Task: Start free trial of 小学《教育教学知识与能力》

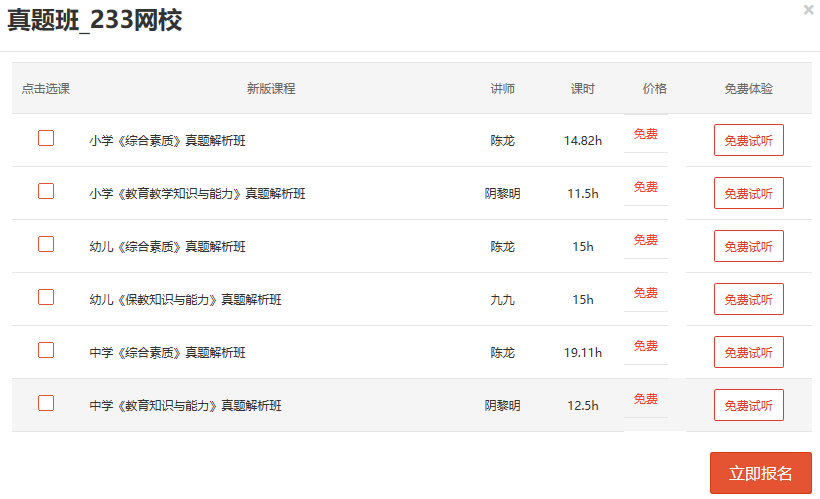Action: click(x=748, y=193)
